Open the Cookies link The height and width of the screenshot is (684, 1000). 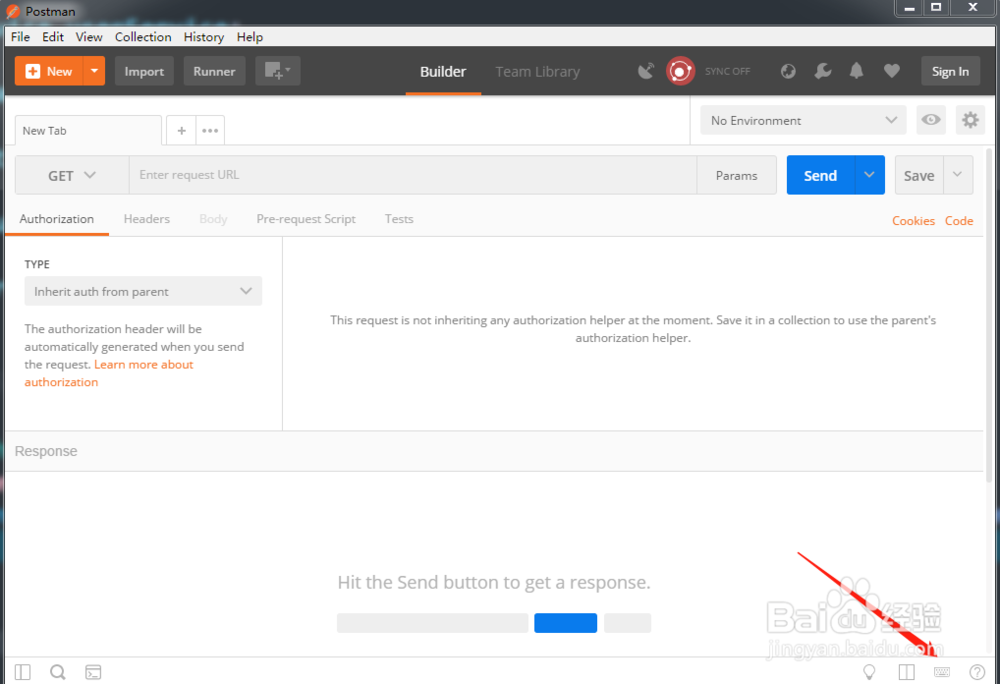(x=913, y=221)
